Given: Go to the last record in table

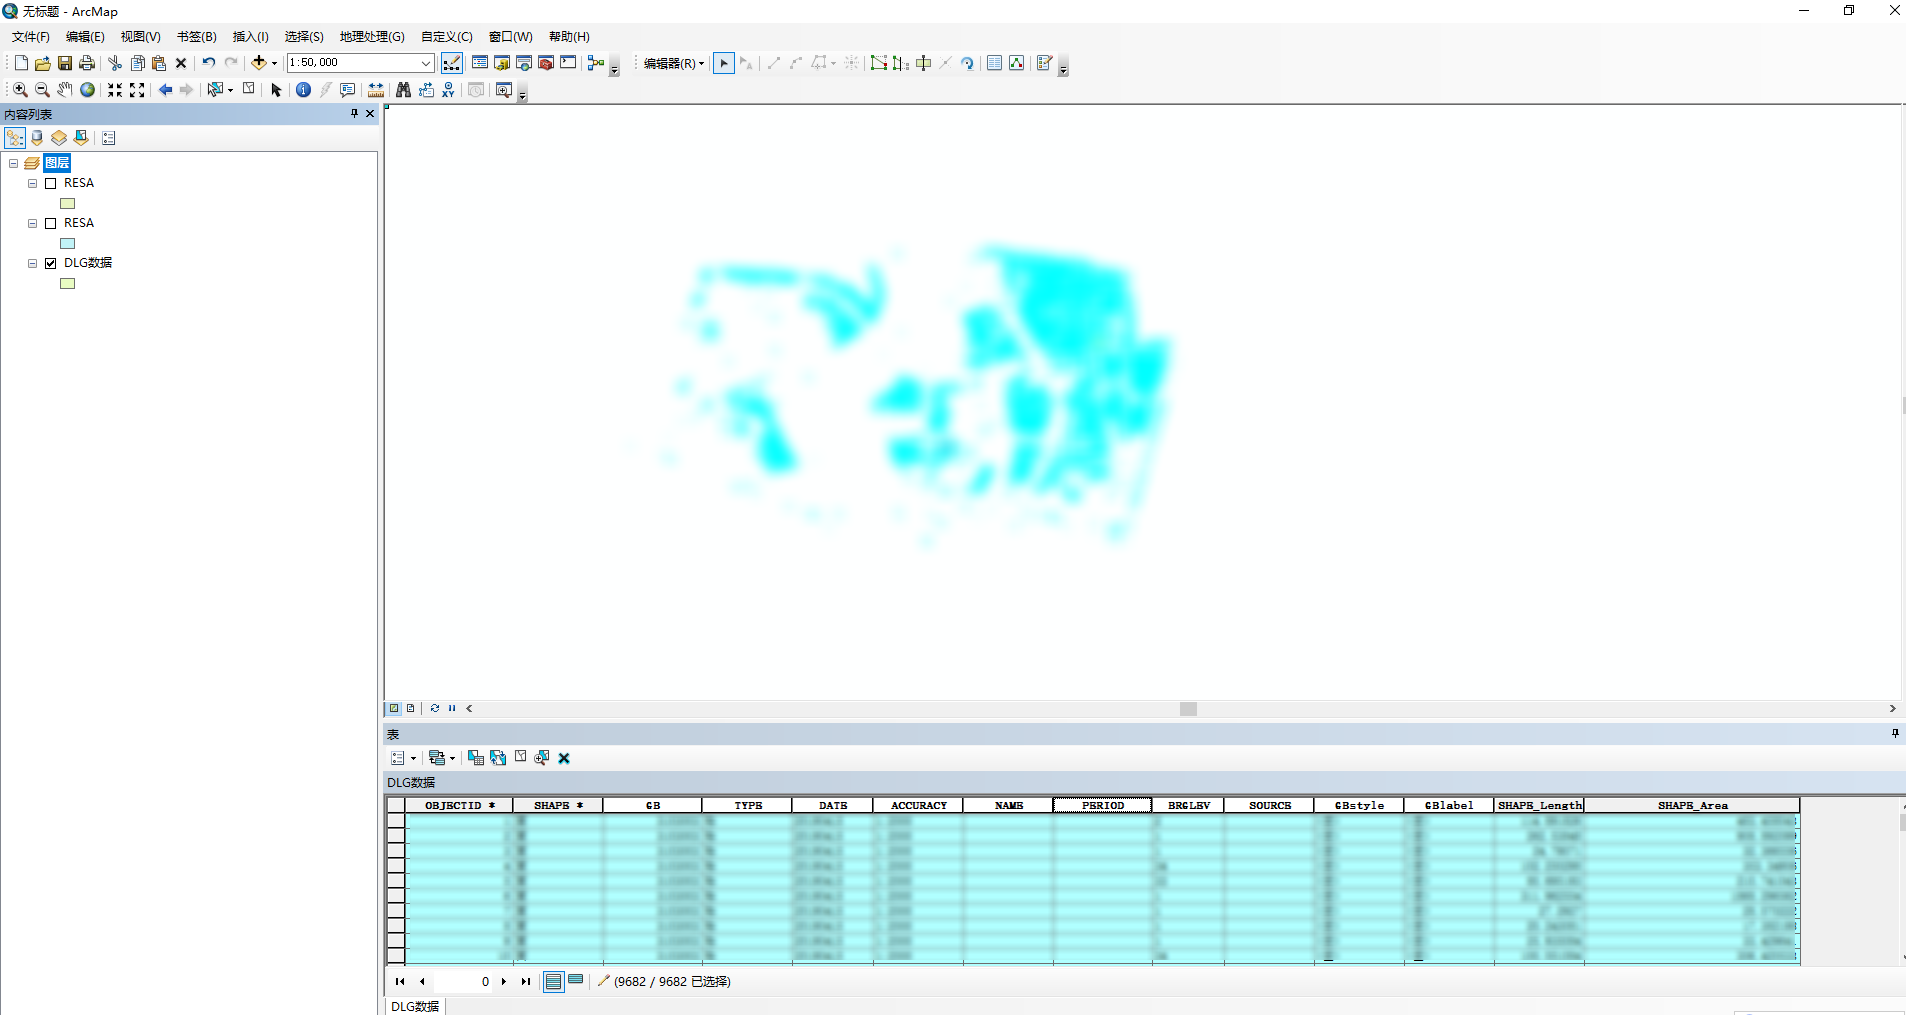Looking at the screenshot, I should pyautogui.click(x=526, y=982).
